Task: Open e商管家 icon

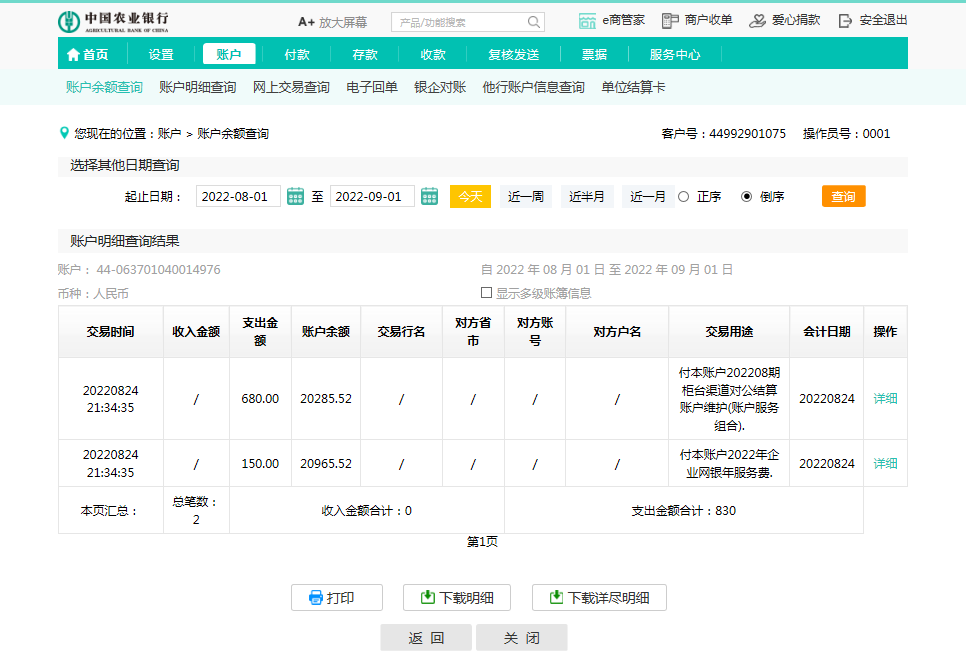Action: click(587, 21)
